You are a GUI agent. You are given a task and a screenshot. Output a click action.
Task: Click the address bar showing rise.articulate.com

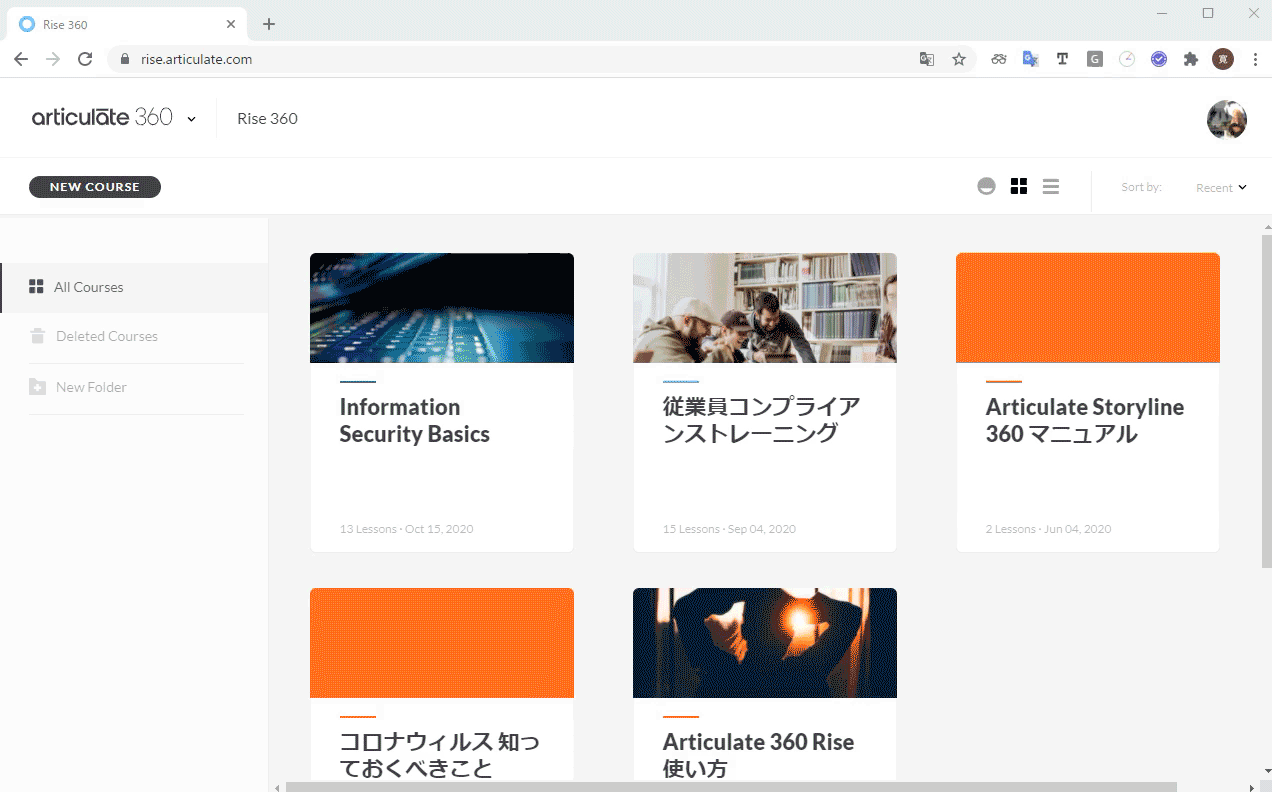pyautogui.click(x=540, y=59)
